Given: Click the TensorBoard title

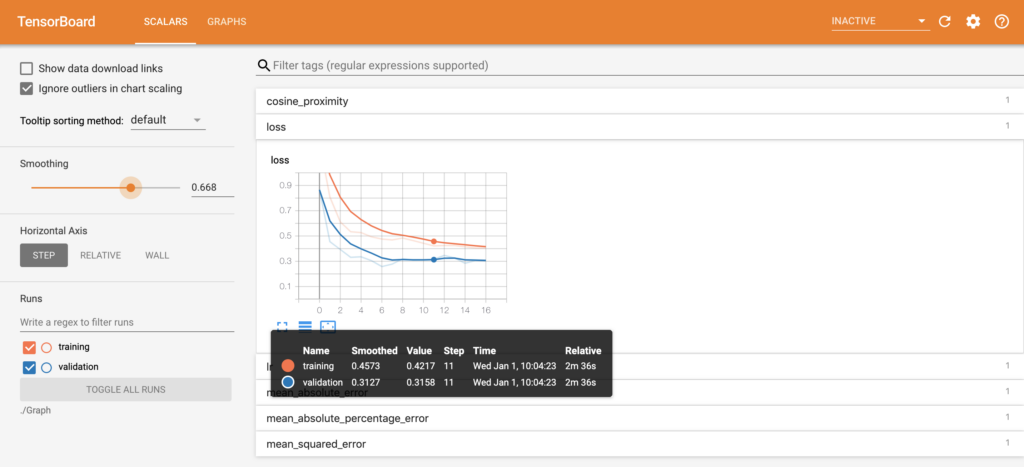Looking at the screenshot, I should point(56,22).
